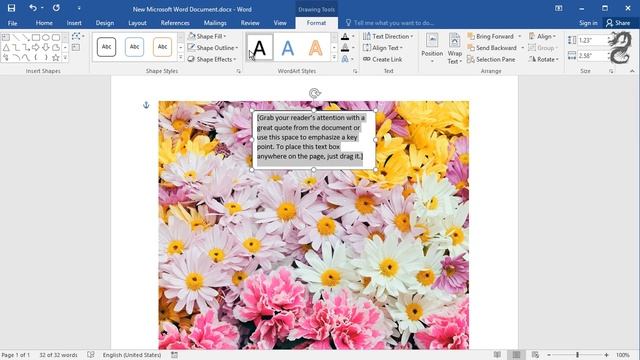Open the File menu
This screenshot has width=640, height=360.
tap(12, 23)
